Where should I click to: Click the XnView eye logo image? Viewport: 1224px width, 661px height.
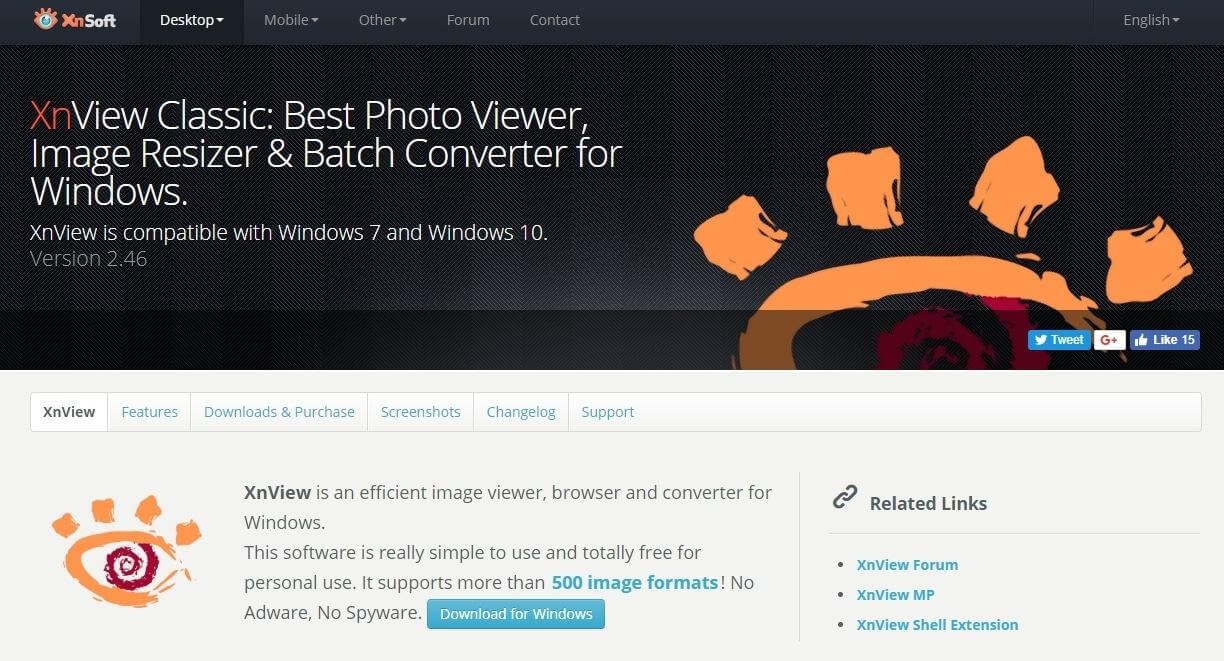tap(126, 551)
